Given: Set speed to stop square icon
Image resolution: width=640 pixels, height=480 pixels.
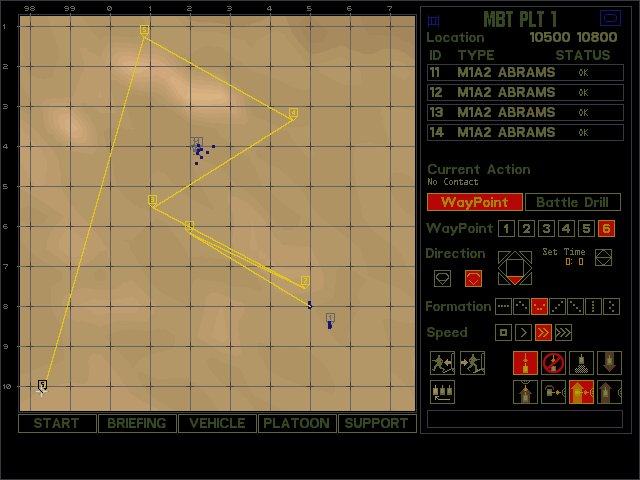Looking at the screenshot, I should 504,333.
